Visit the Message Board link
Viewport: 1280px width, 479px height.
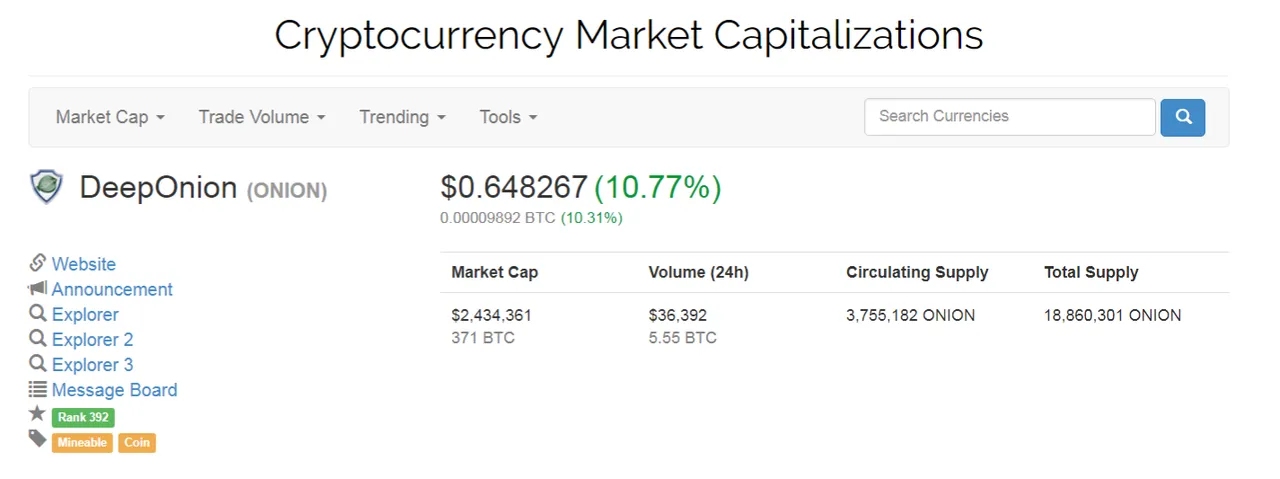(x=114, y=390)
